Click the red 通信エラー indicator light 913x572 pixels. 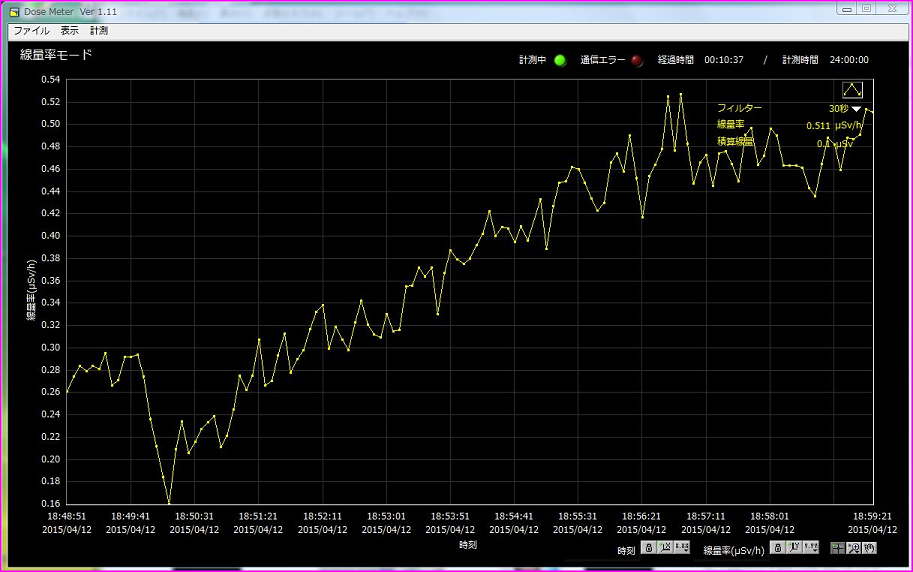637,60
